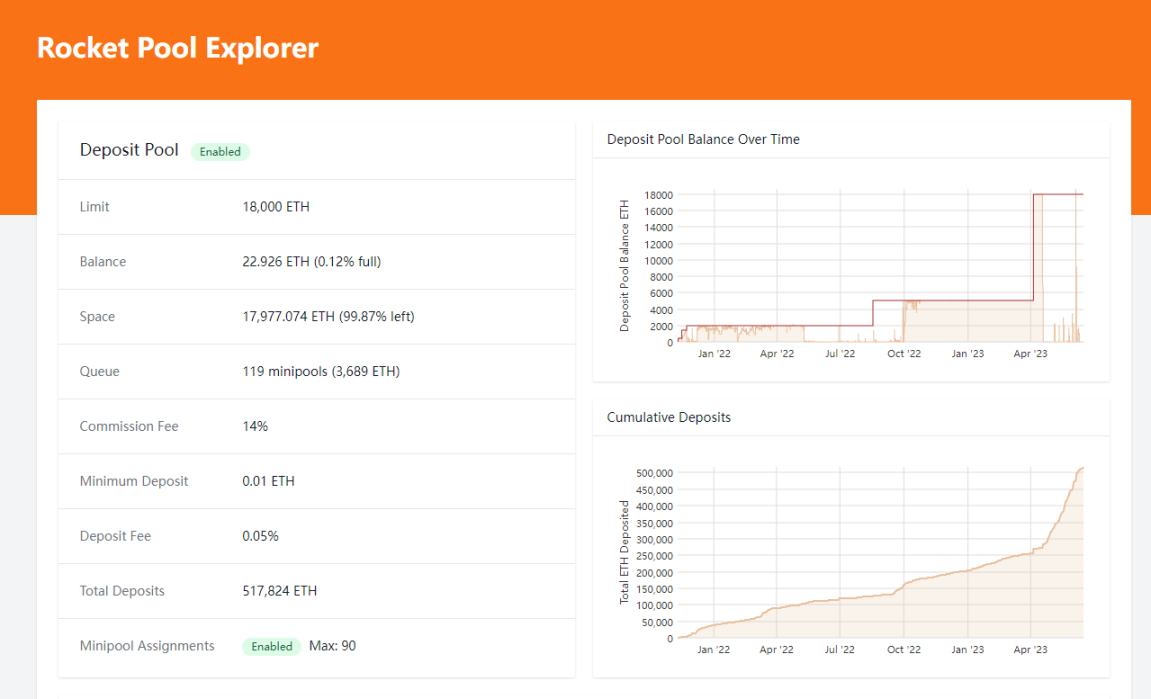Click the Enabled badge next to Deposit Pool

(220, 151)
